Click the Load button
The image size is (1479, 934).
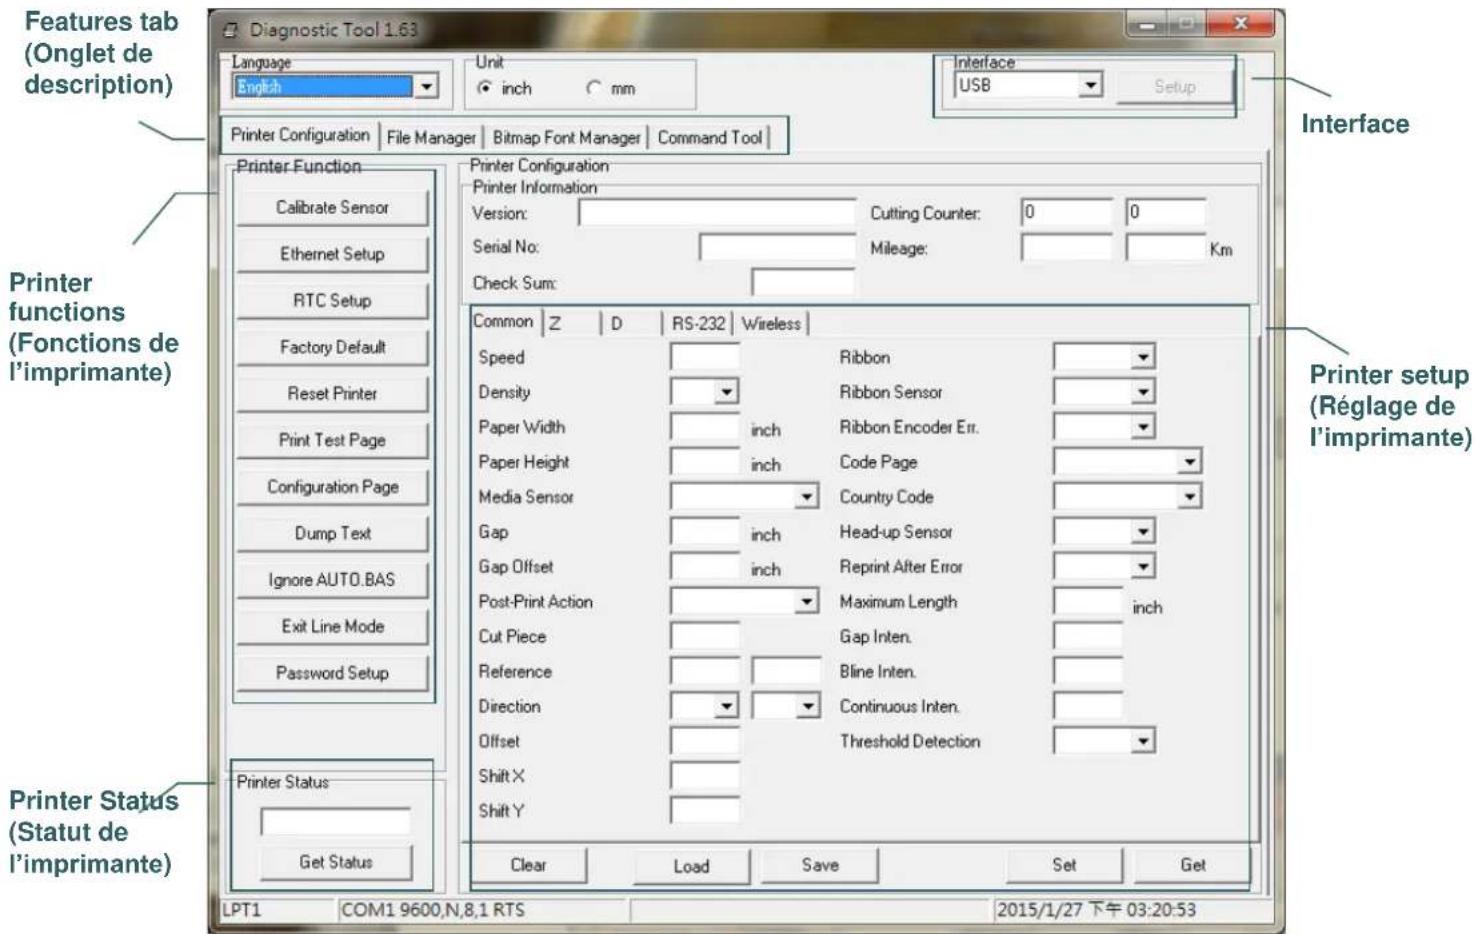[x=691, y=866]
